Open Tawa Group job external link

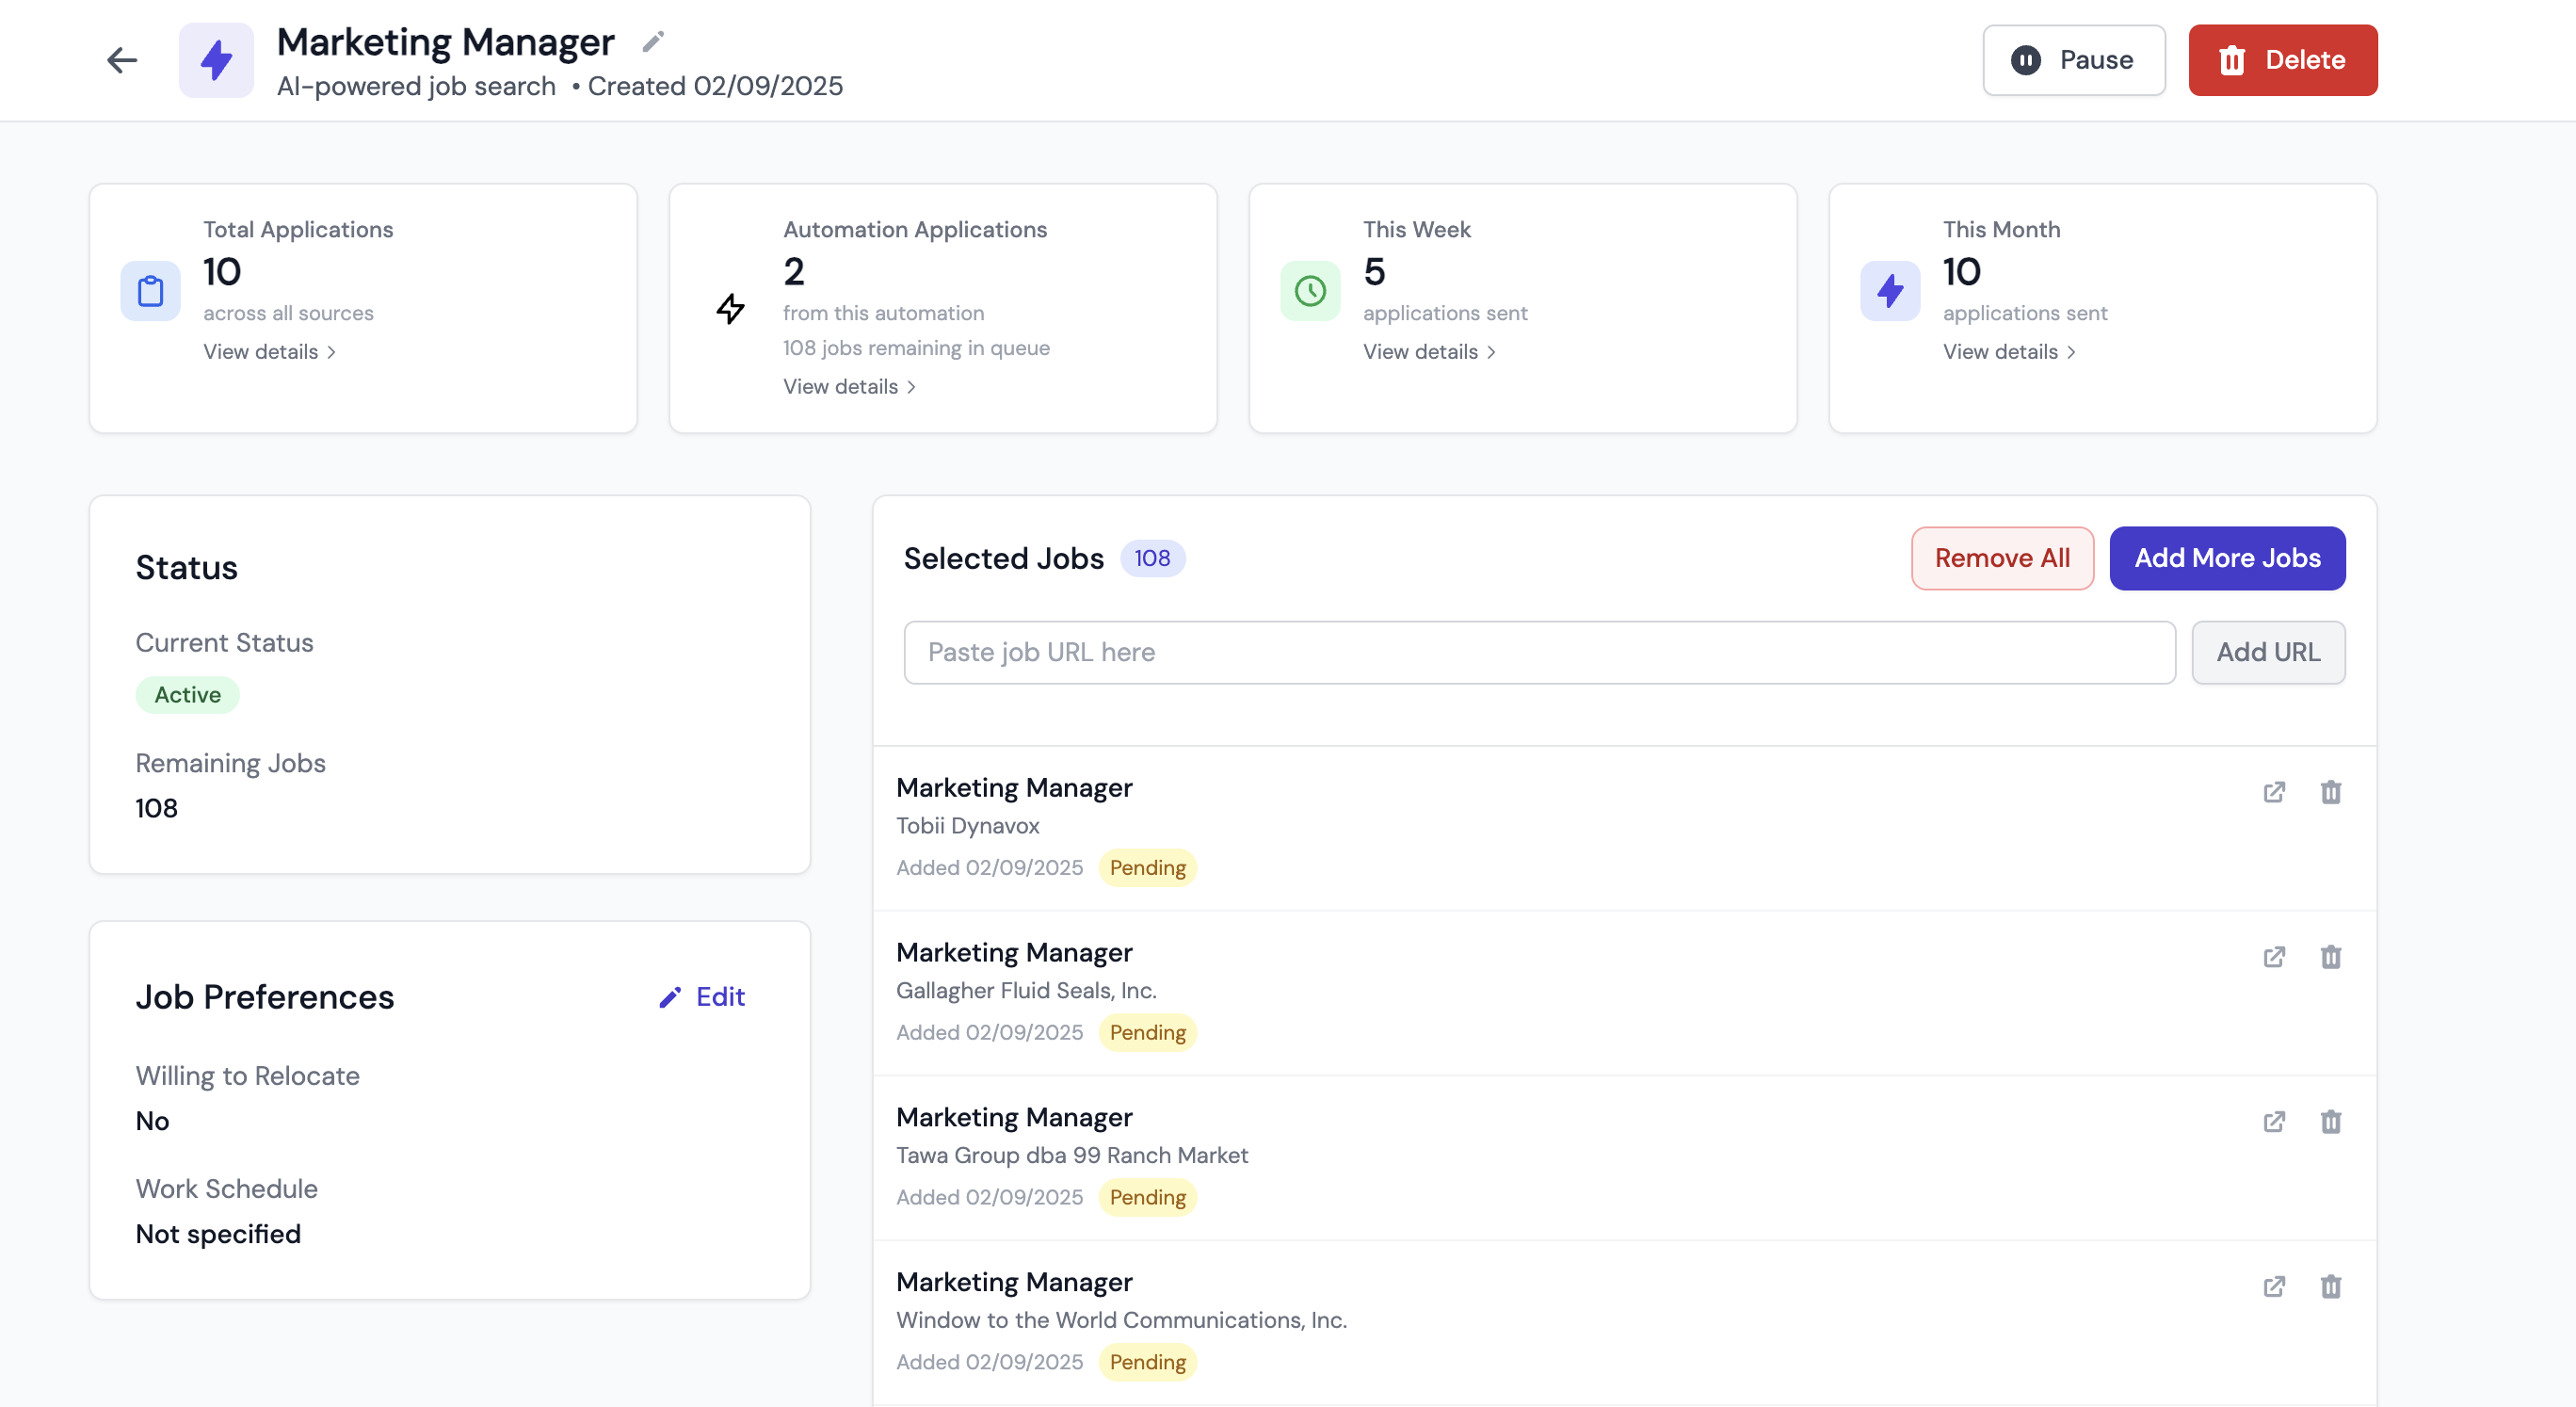pos(2274,1122)
